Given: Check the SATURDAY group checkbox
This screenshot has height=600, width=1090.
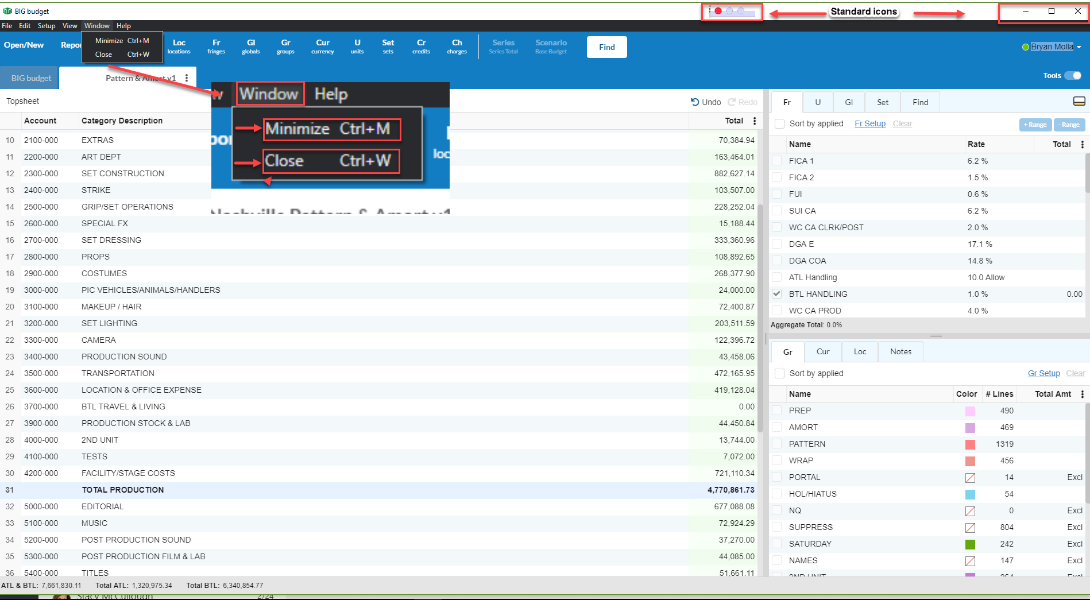Looking at the screenshot, I should 777,544.
